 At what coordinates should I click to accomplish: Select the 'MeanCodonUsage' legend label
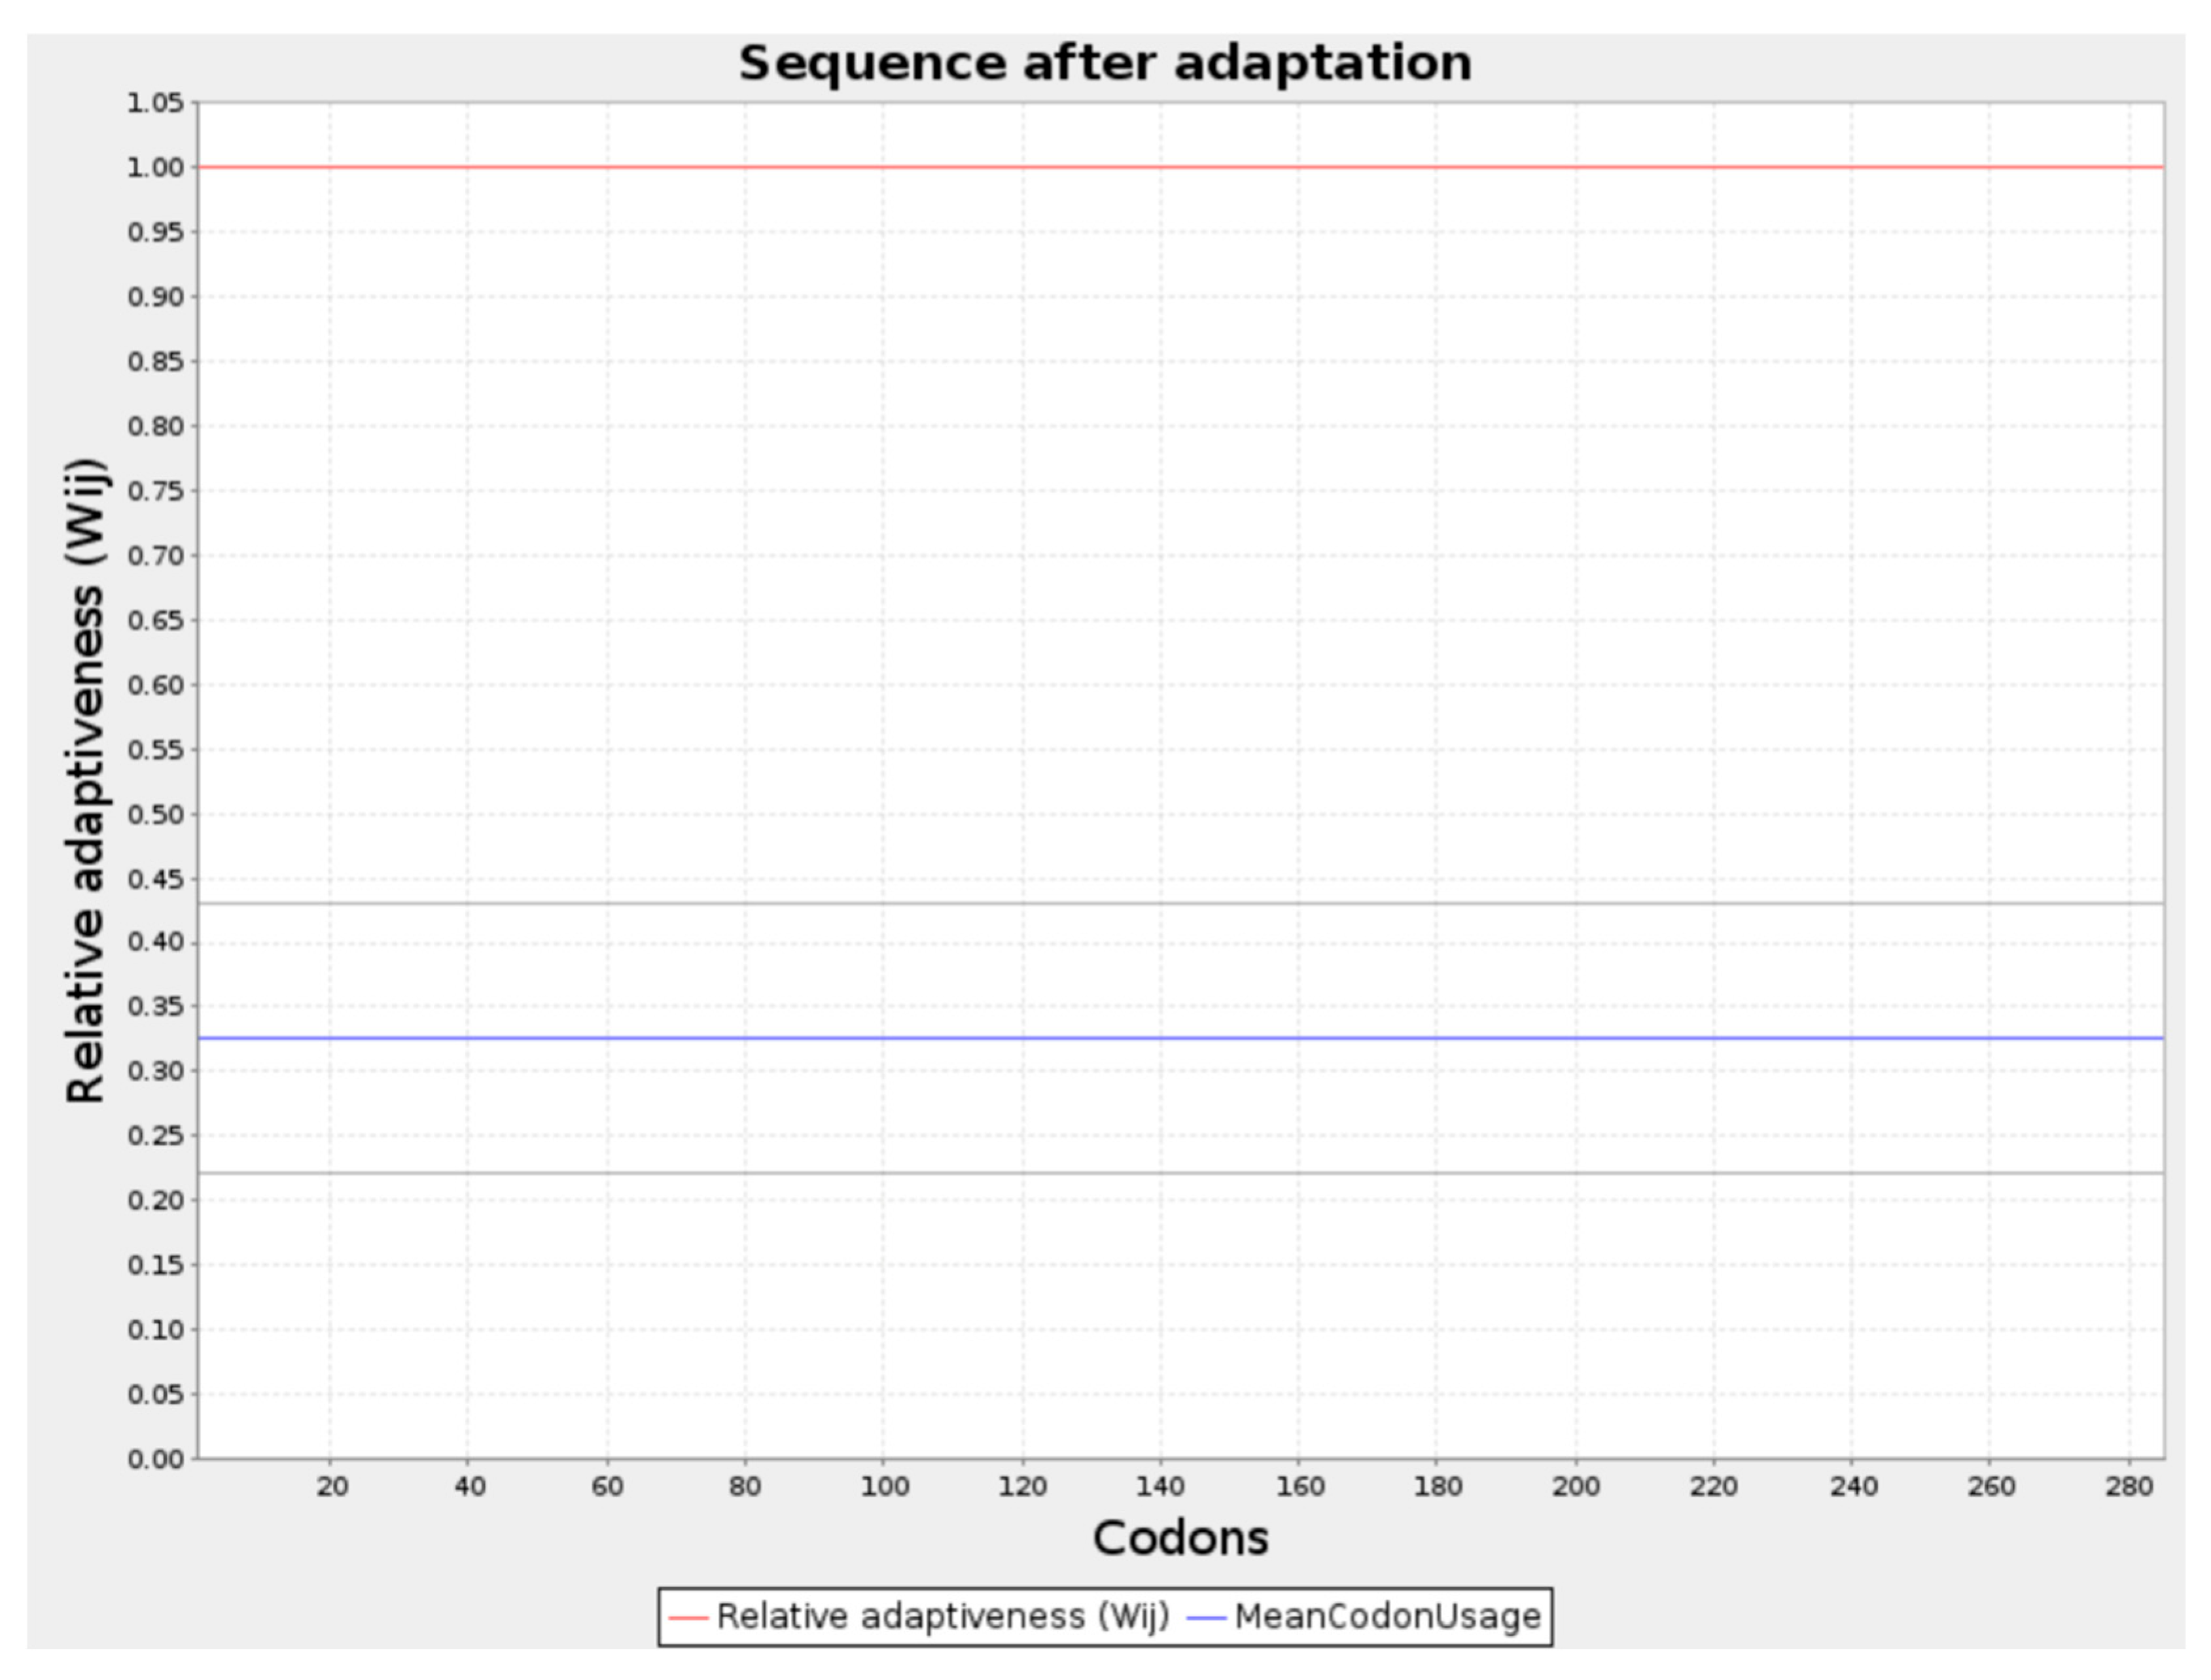(1388, 1616)
